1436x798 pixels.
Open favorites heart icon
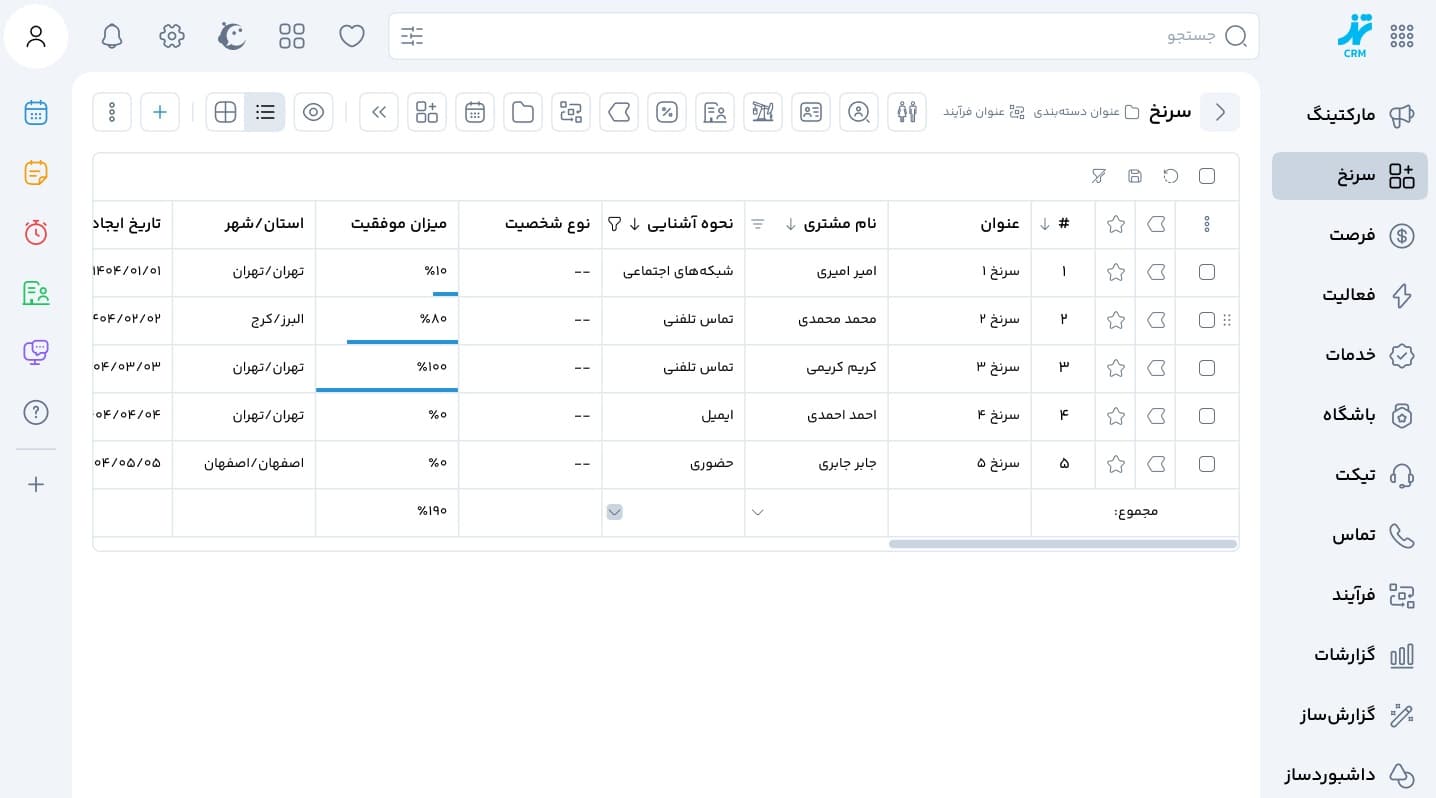coord(352,36)
